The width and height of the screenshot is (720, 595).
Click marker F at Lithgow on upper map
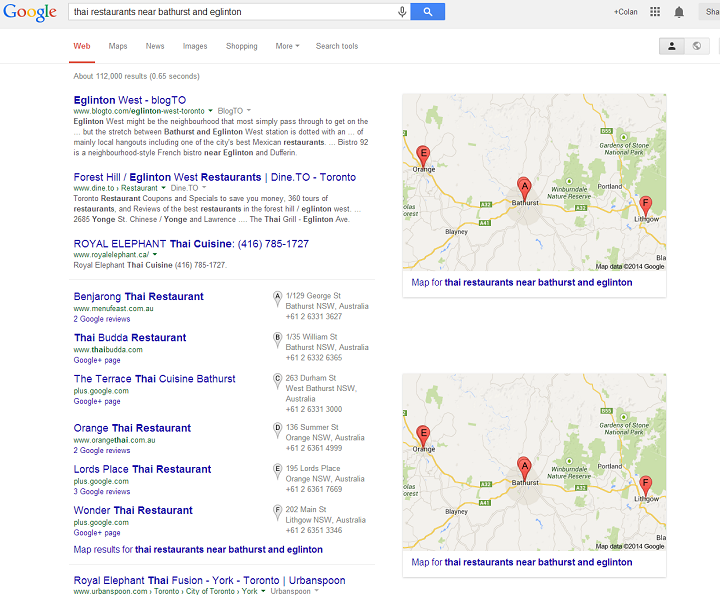(x=646, y=206)
